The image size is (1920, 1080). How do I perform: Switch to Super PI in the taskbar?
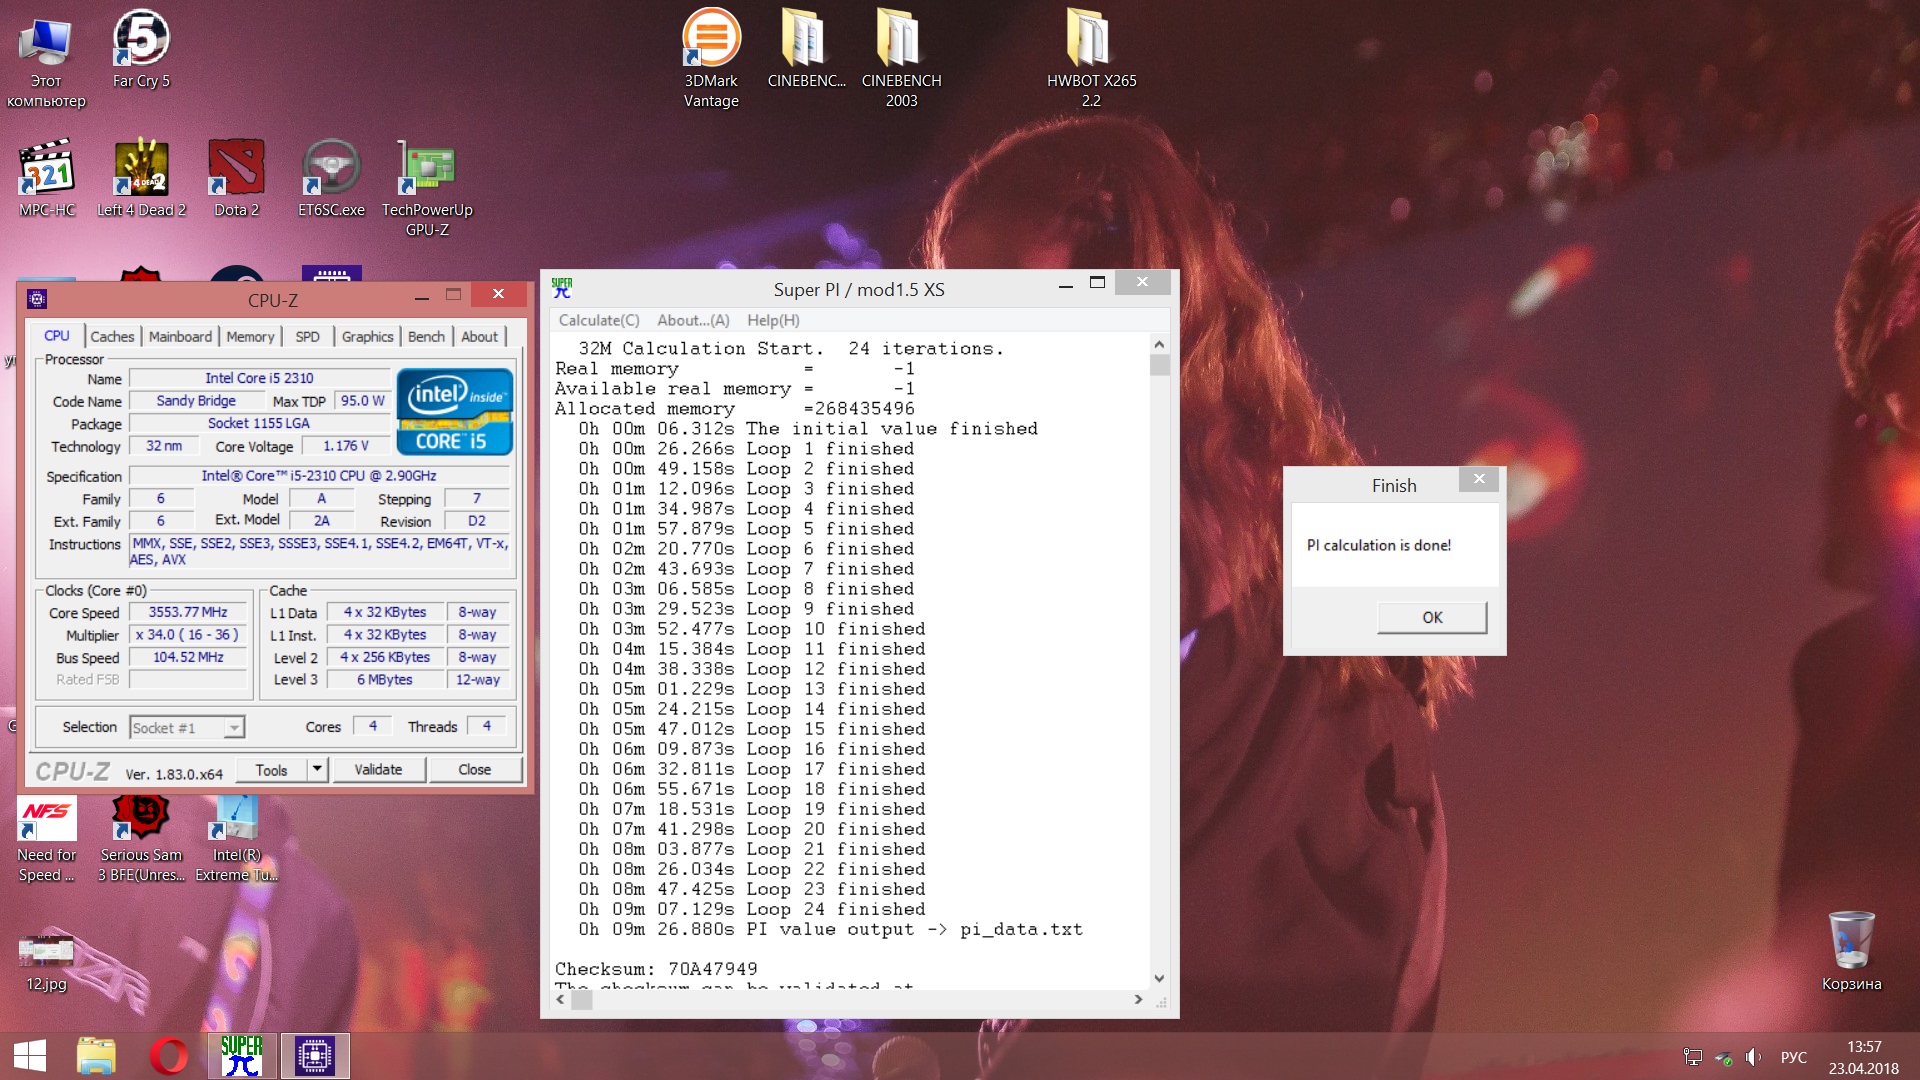242,1056
